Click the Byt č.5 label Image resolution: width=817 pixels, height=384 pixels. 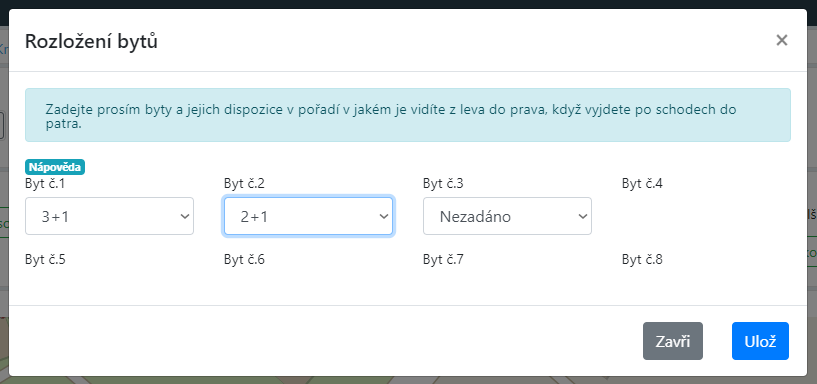point(45,259)
